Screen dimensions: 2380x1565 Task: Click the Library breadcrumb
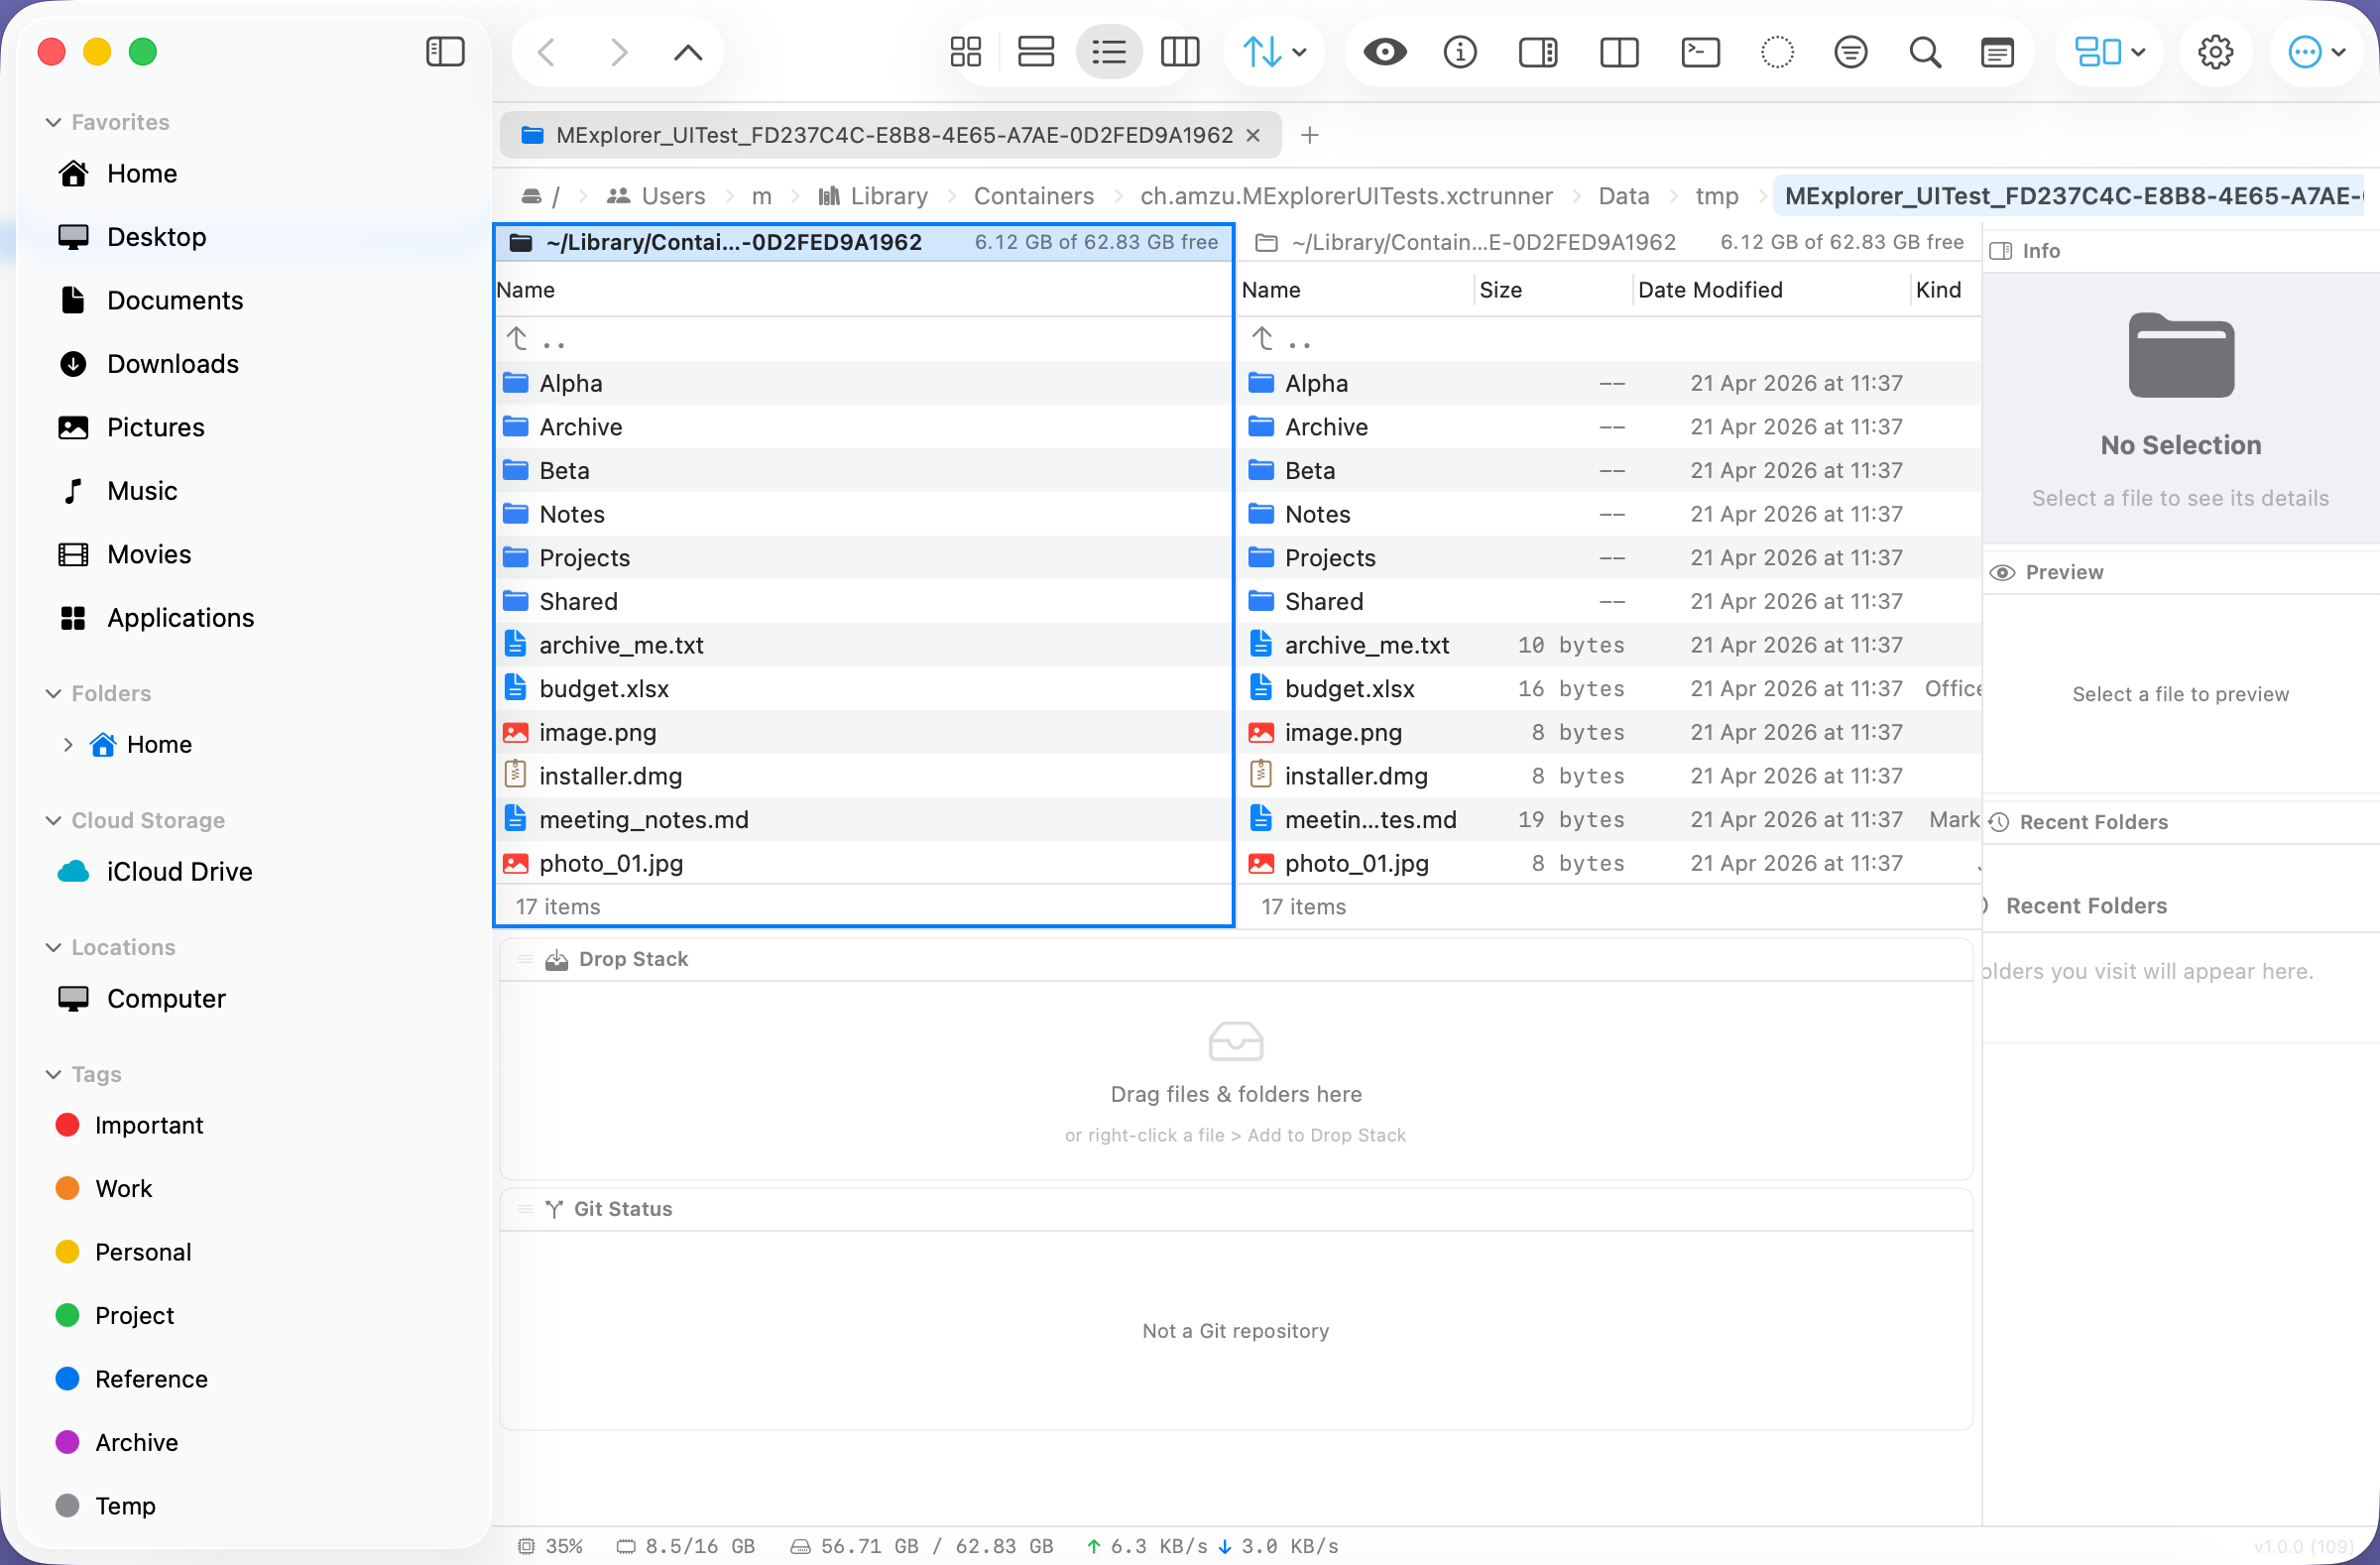coord(872,196)
